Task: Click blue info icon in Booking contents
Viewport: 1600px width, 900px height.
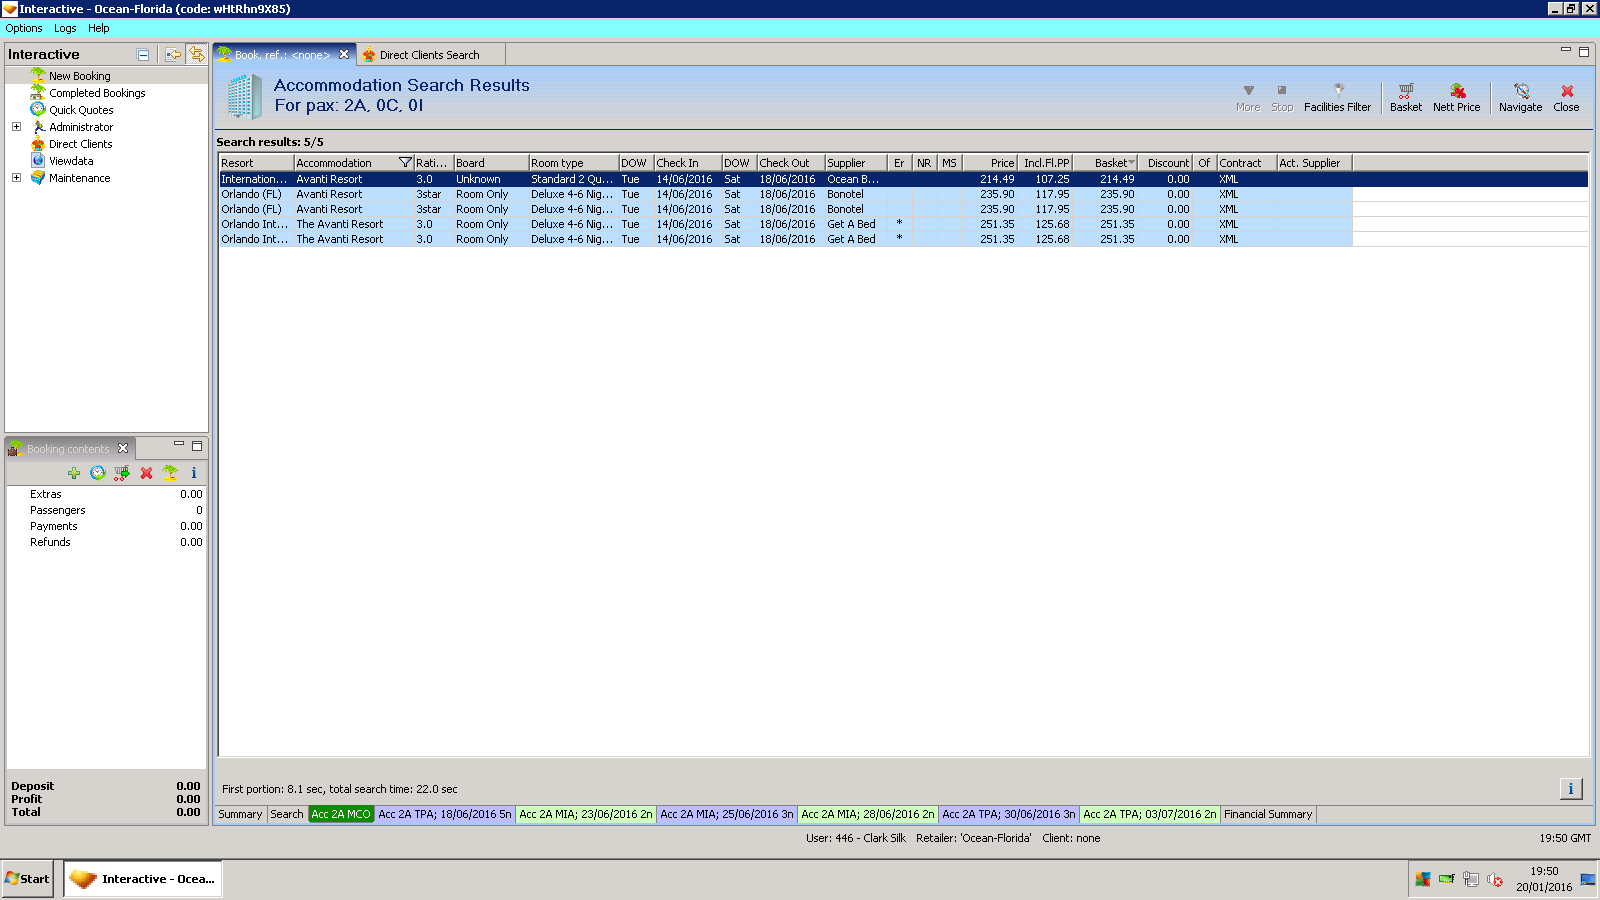Action: pyautogui.click(x=194, y=473)
